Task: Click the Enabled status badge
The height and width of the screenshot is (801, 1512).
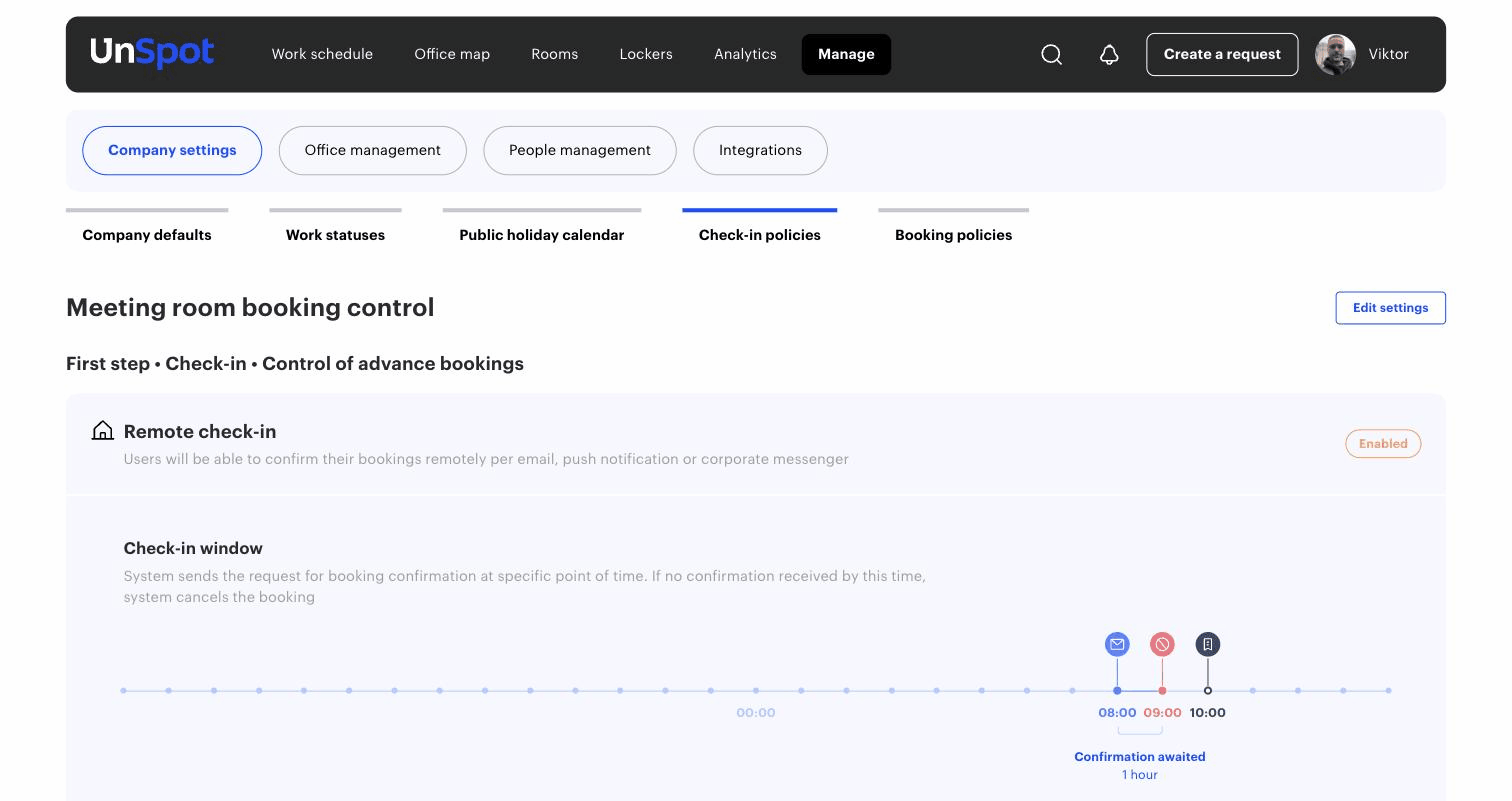Action: (1383, 444)
